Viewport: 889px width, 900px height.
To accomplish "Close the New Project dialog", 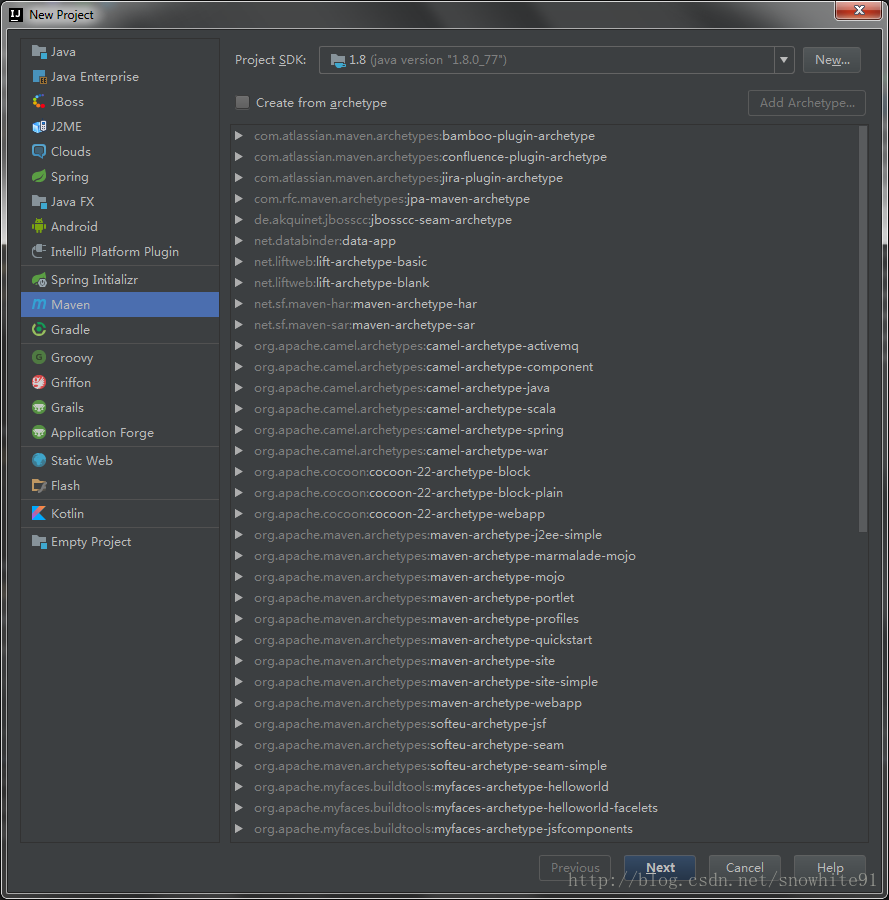I will click(859, 10).
